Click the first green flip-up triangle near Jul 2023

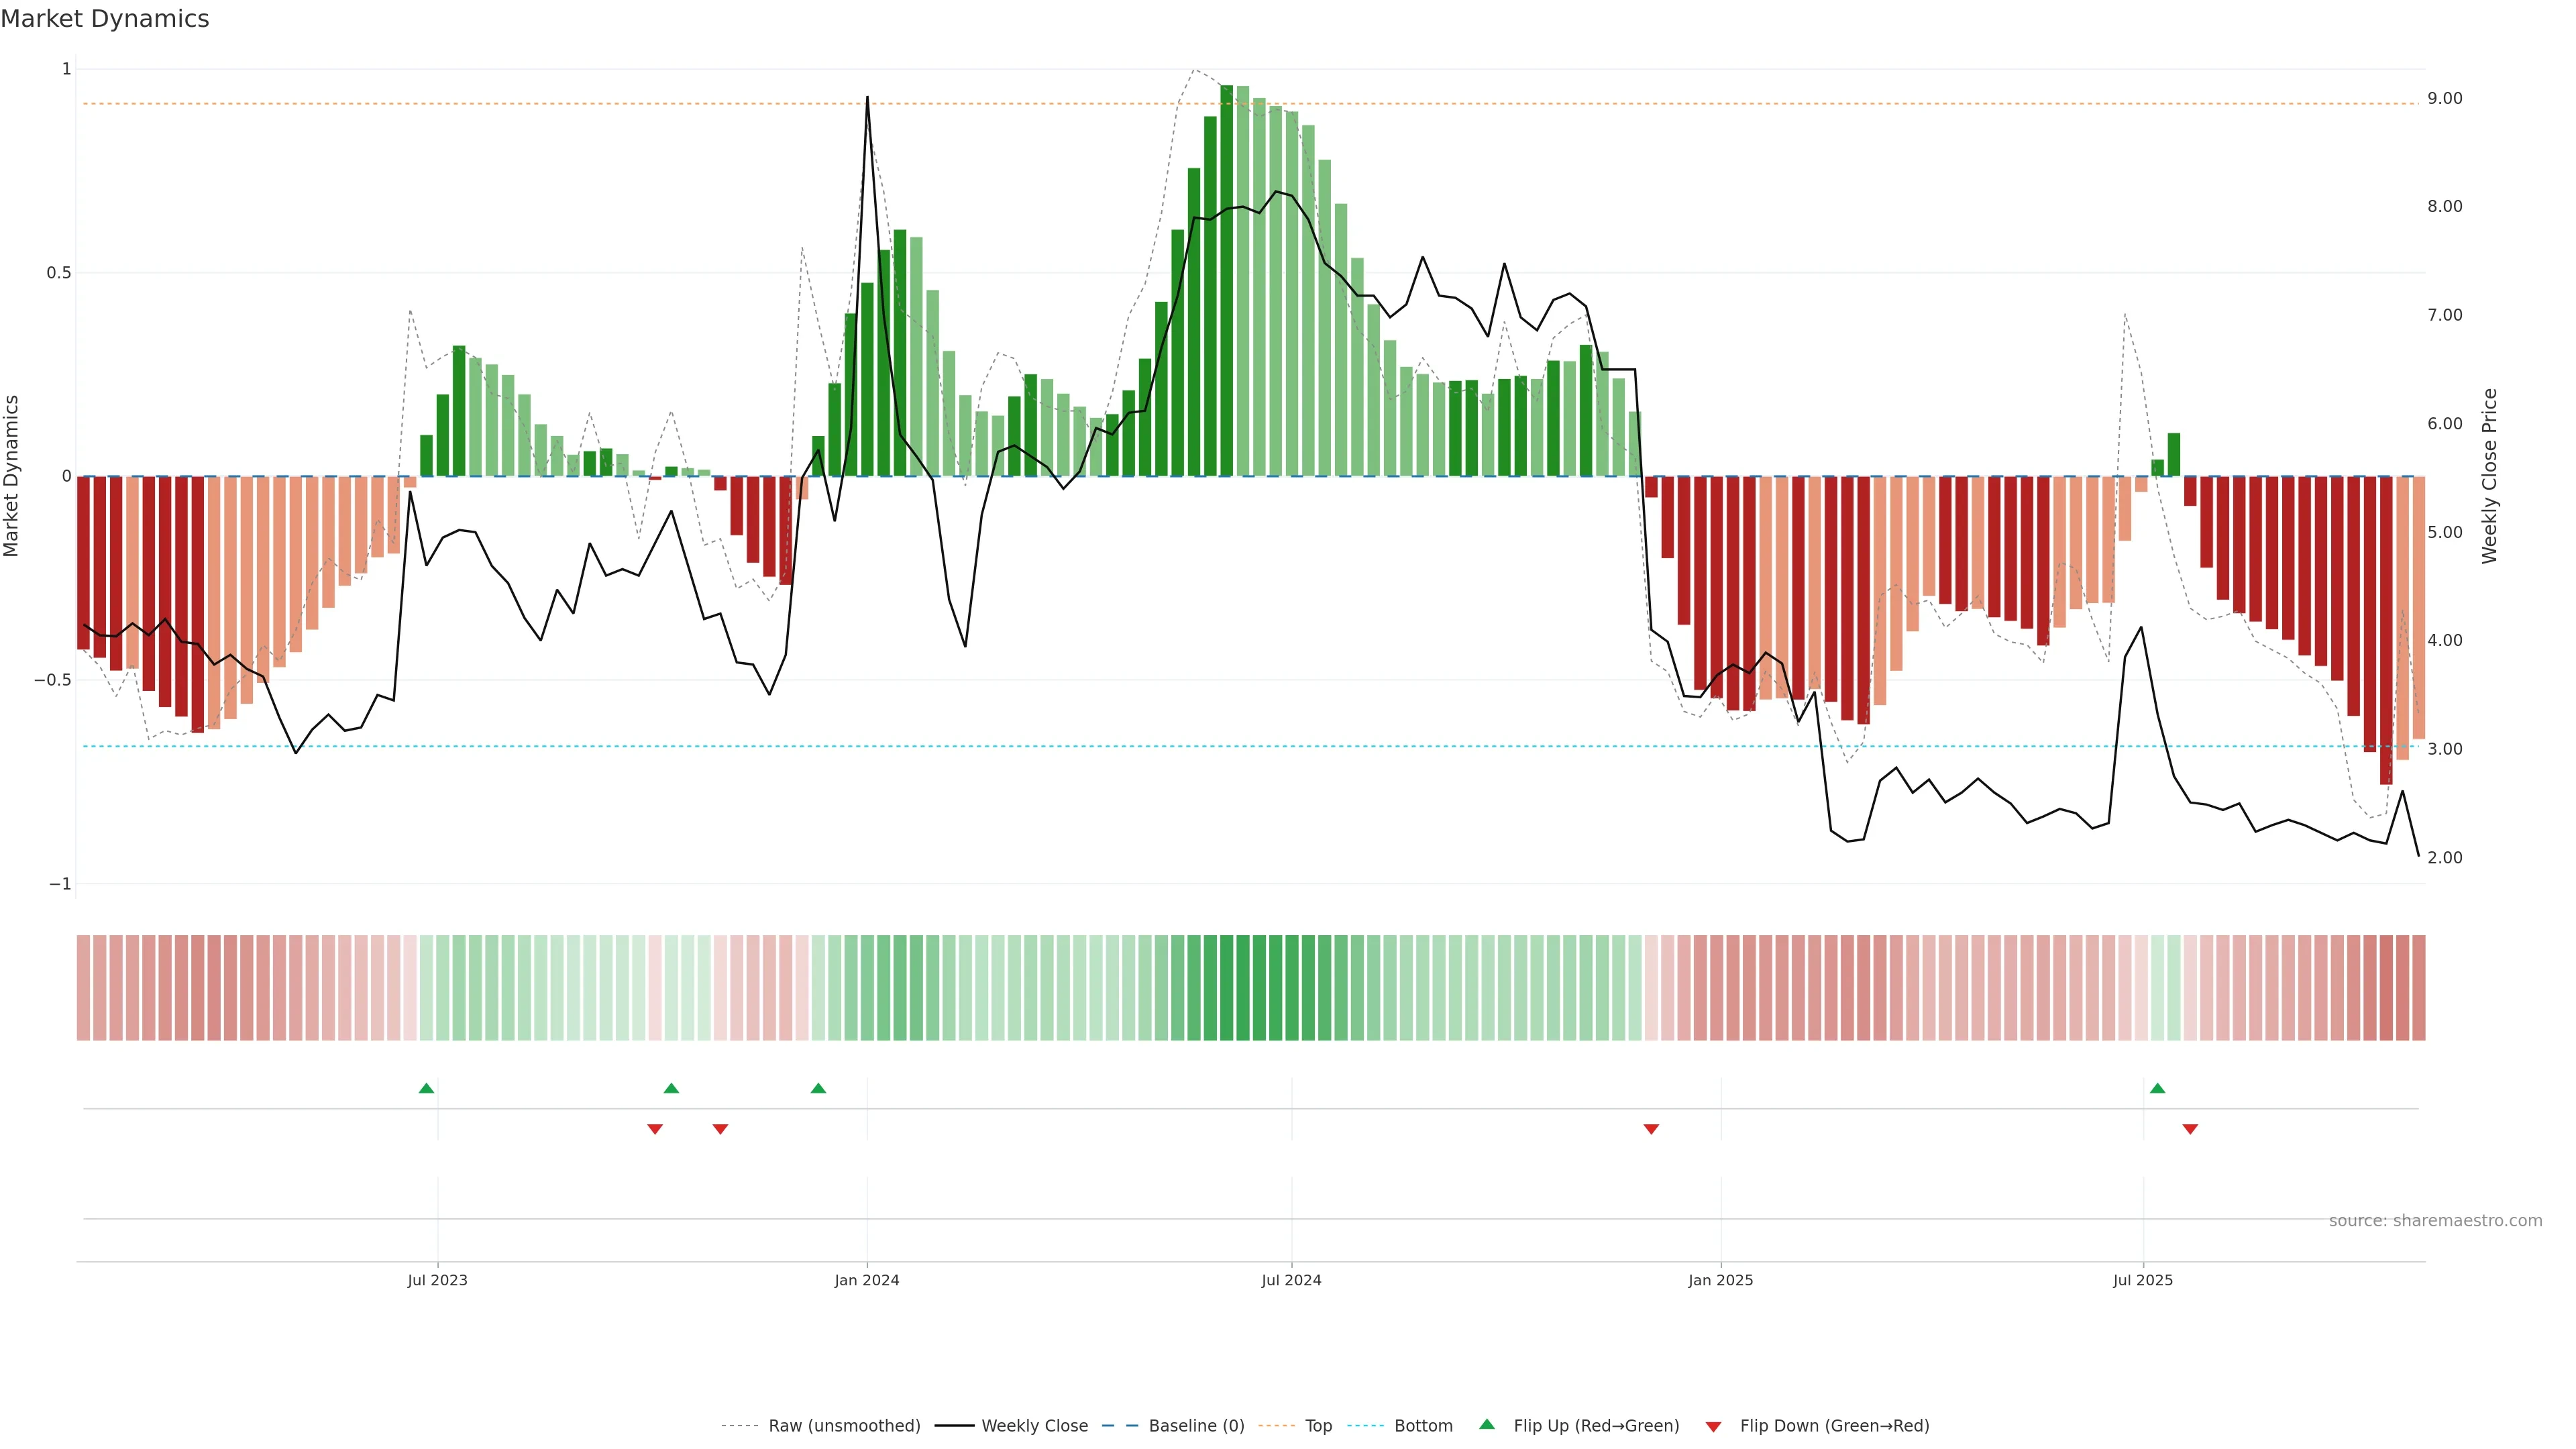tap(426, 1088)
